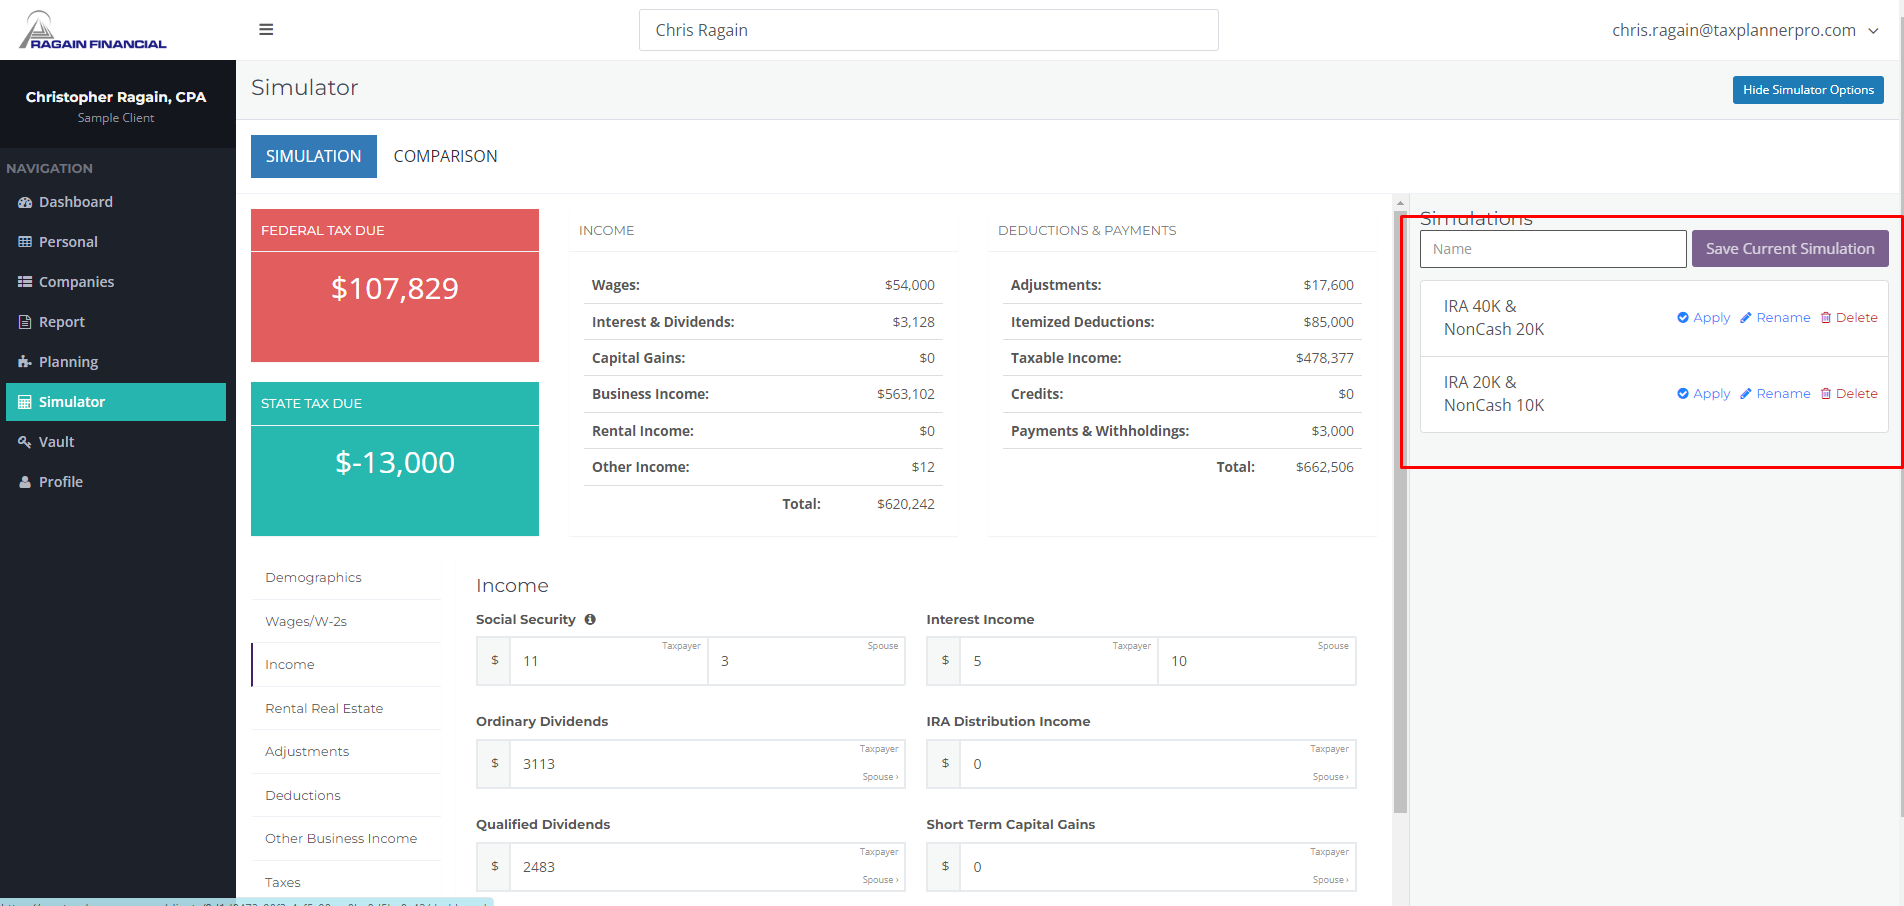The width and height of the screenshot is (1904, 906).
Task: Click the Social Security info icon
Action: [590, 620]
